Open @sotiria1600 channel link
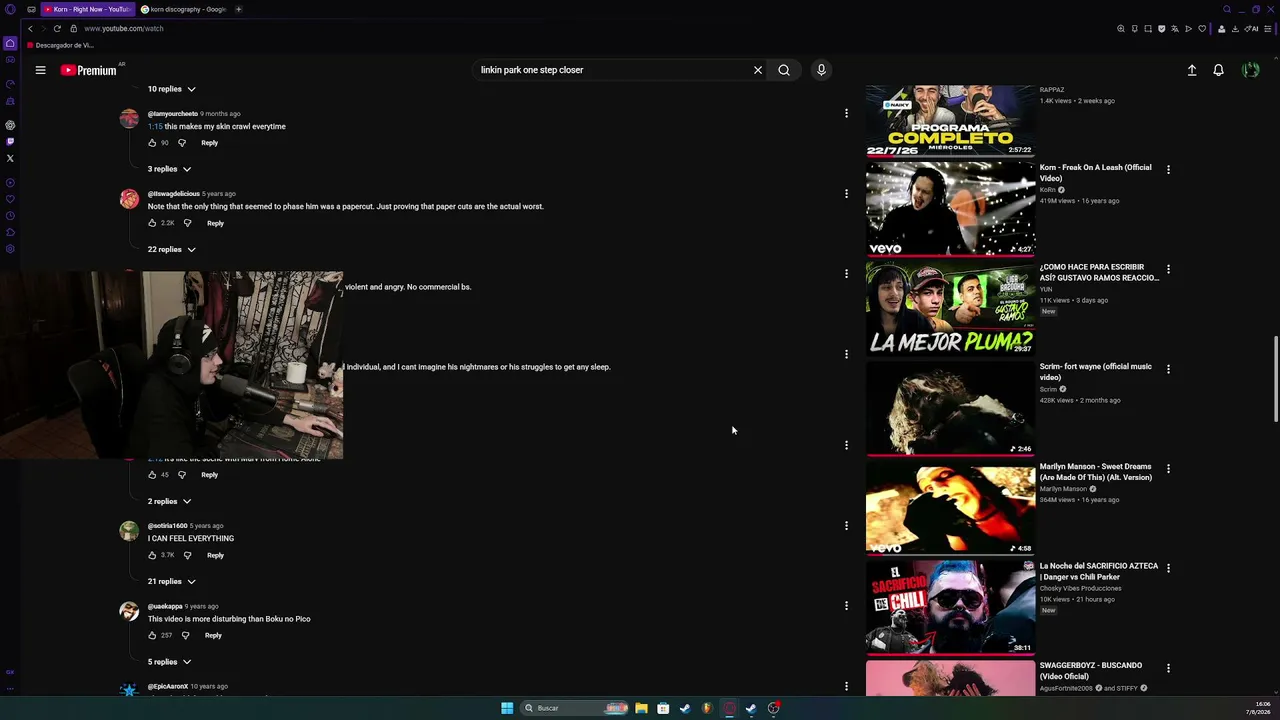 (167, 526)
